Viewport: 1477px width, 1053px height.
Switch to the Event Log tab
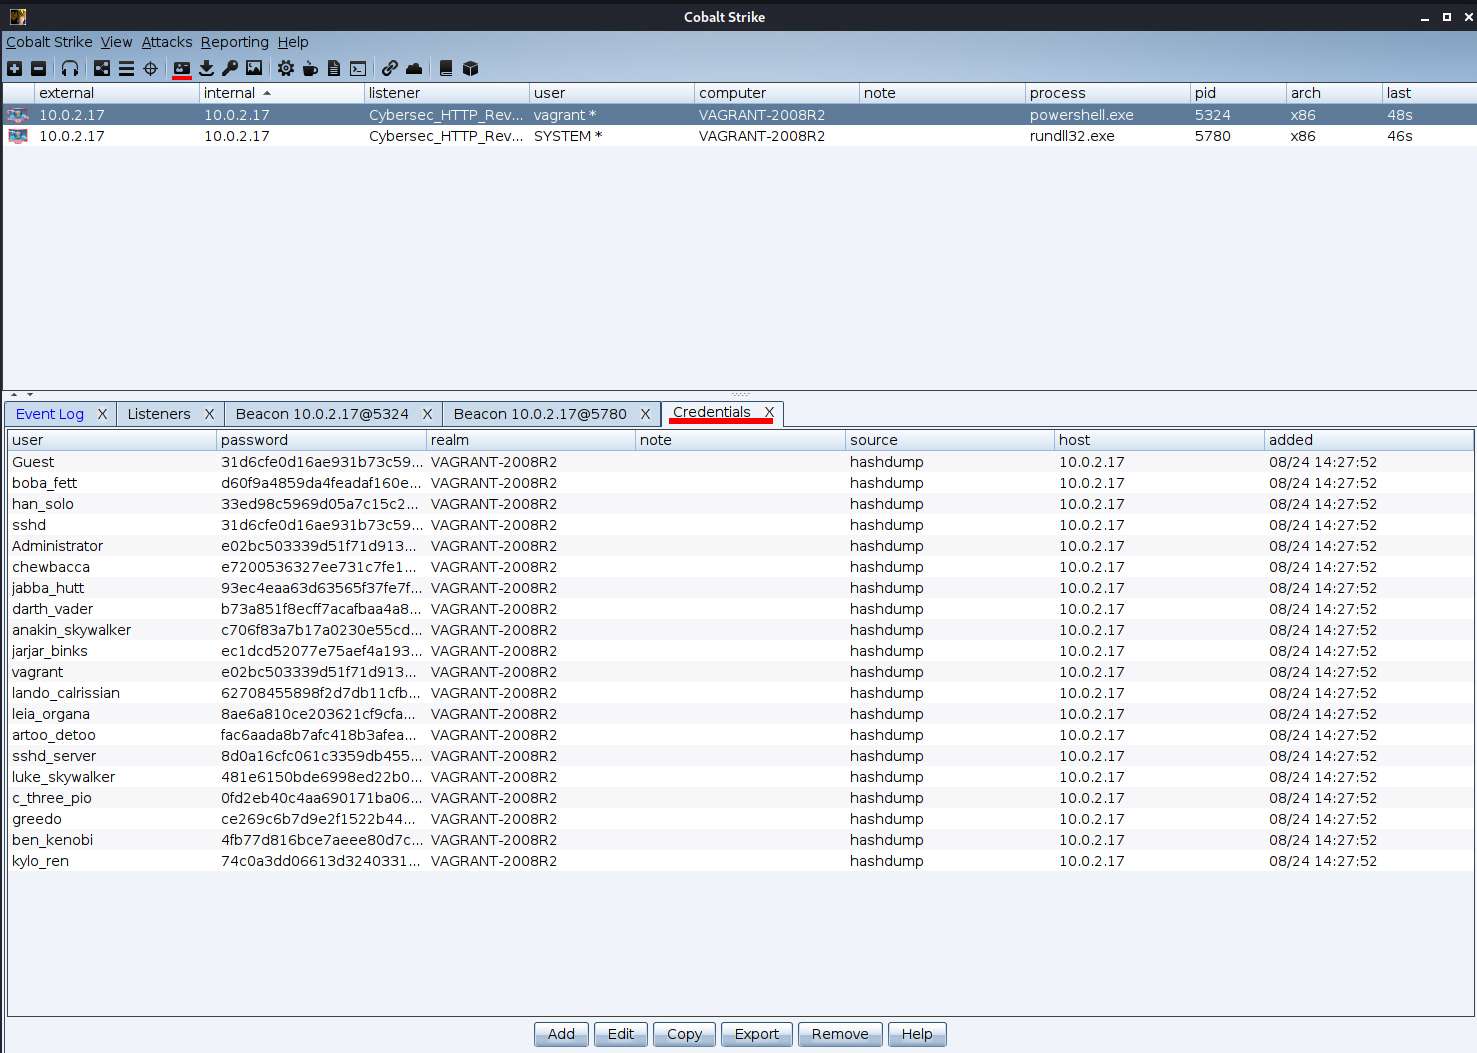(x=50, y=414)
